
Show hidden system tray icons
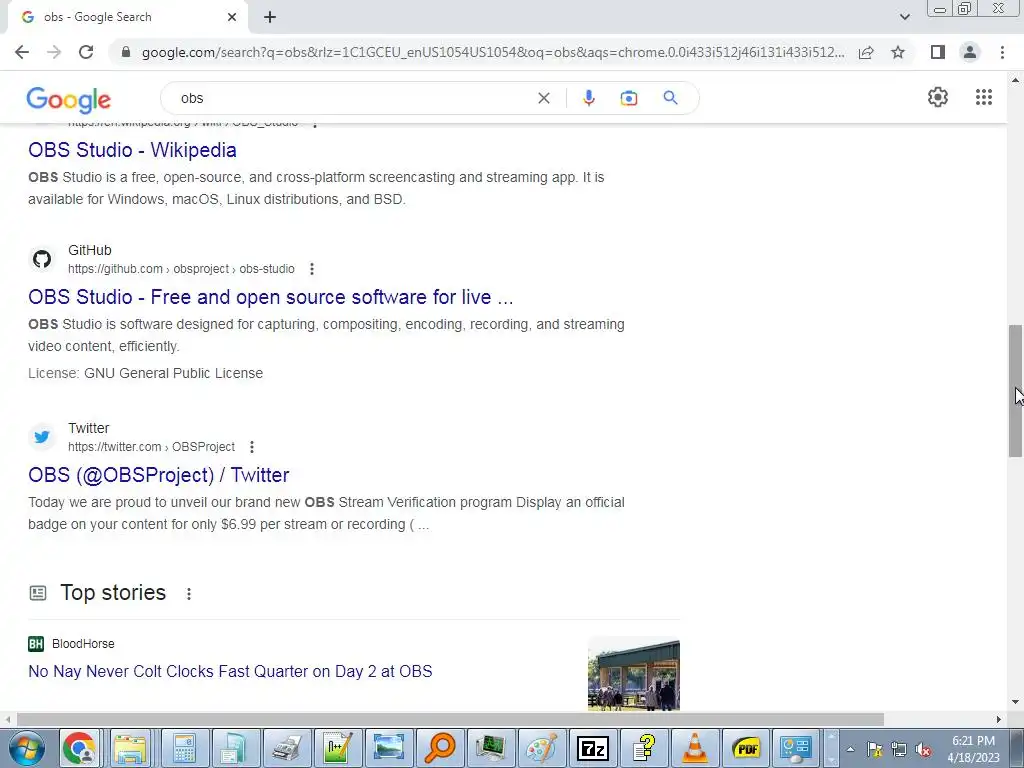click(x=850, y=749)
